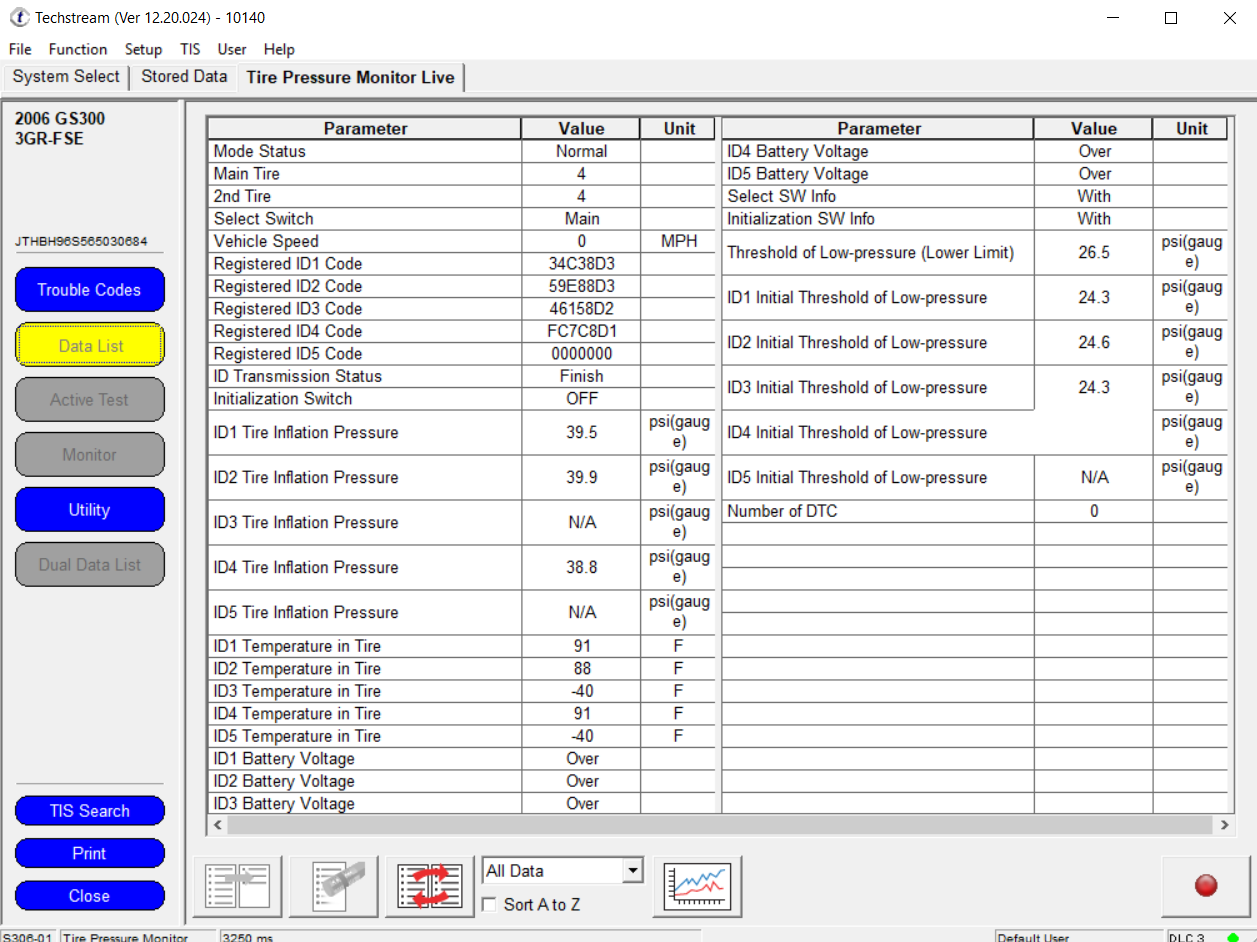Image resolution: width=1257 pixels, height=942 pixels.
Task: Click the Techstream logo in title bar
Action: point(19,18)
